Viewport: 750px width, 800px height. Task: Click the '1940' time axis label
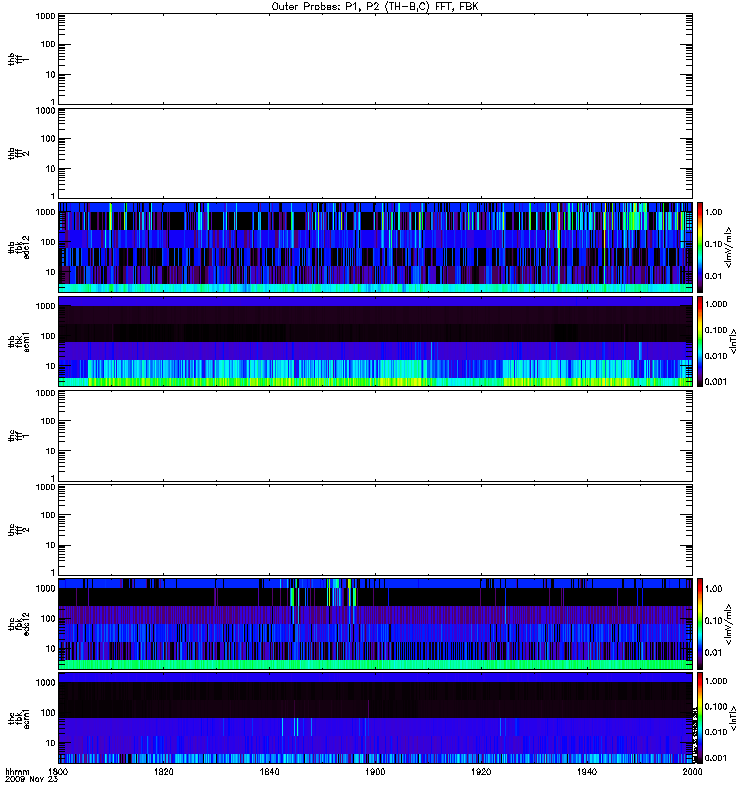[587, 771]
